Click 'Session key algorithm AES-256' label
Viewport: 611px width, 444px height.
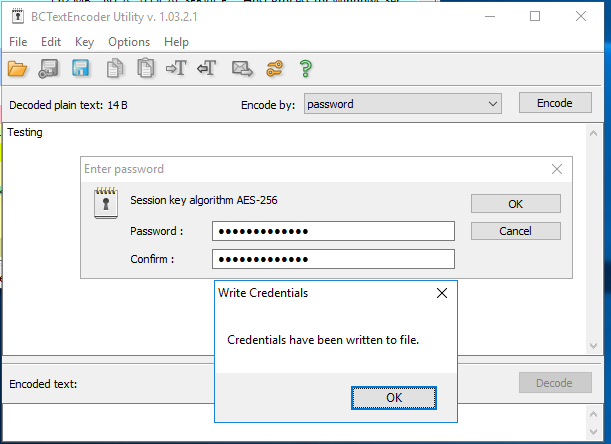tap(204, 200)
